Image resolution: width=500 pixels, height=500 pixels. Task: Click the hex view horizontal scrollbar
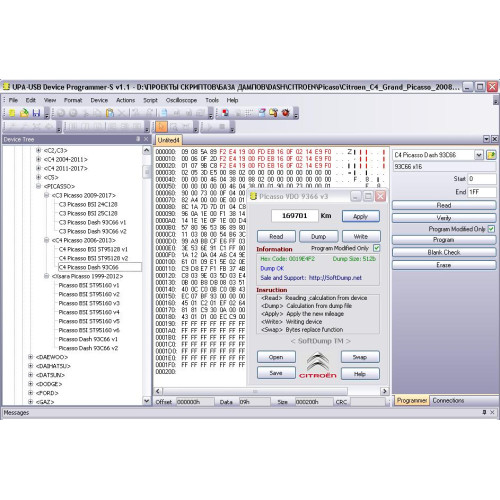click(x=255, y=391)
